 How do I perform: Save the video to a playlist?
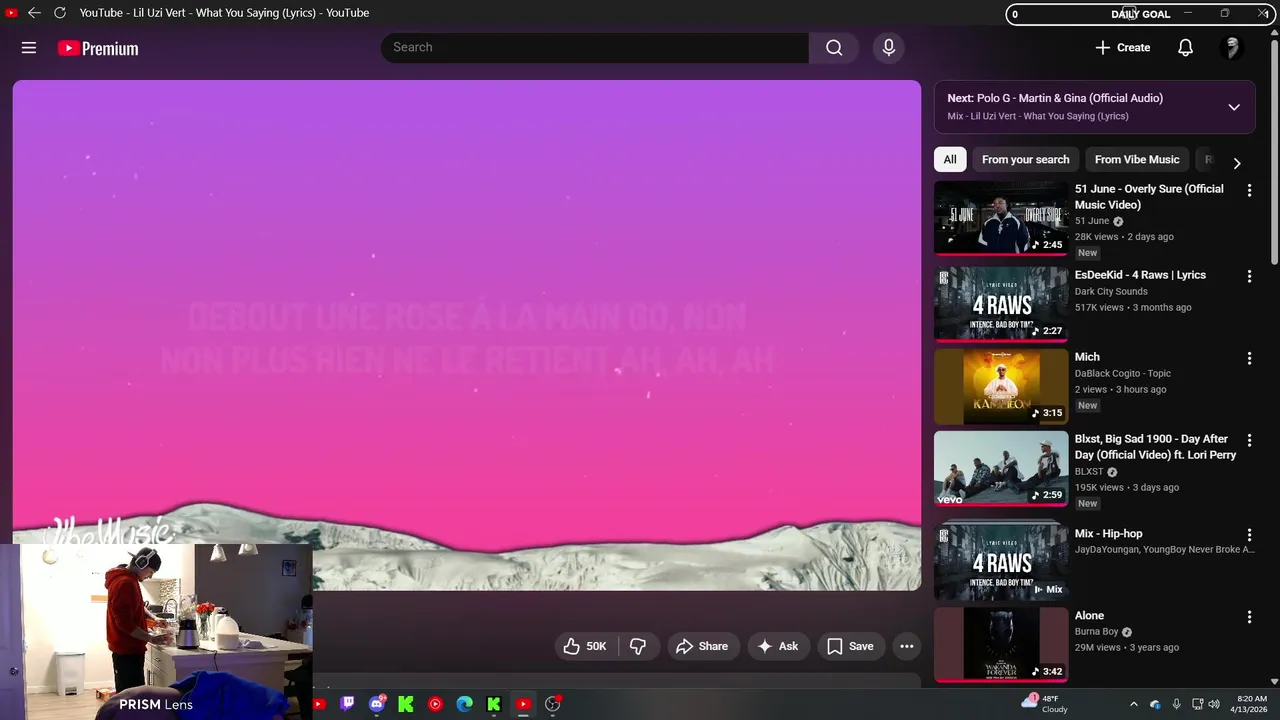[x=850, y=646]
